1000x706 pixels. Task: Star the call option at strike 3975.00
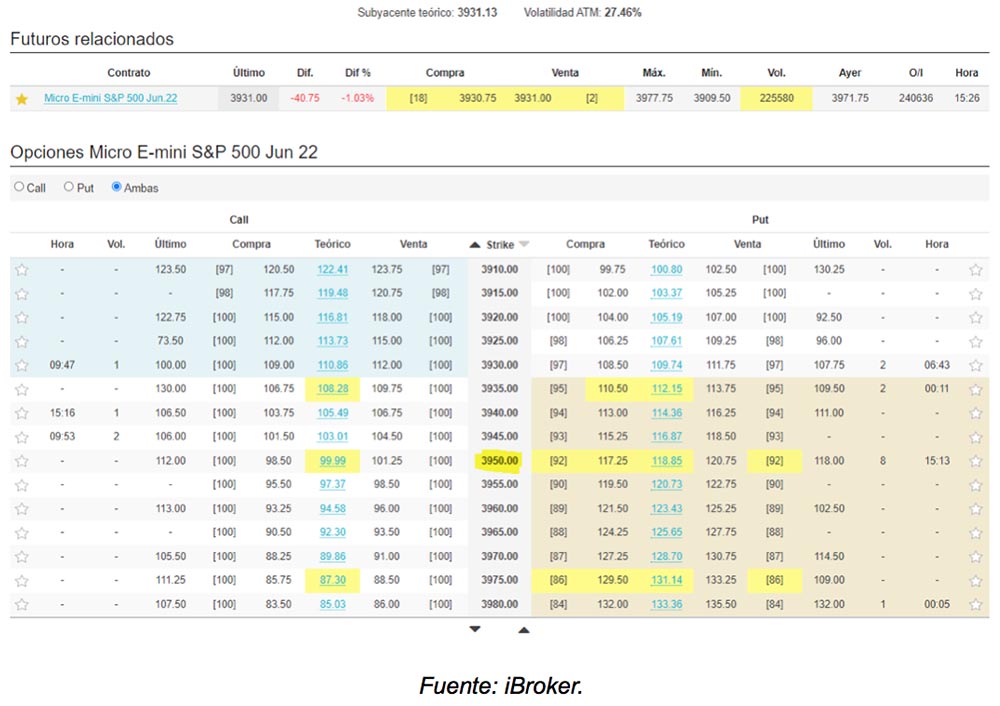click(22, 580)
